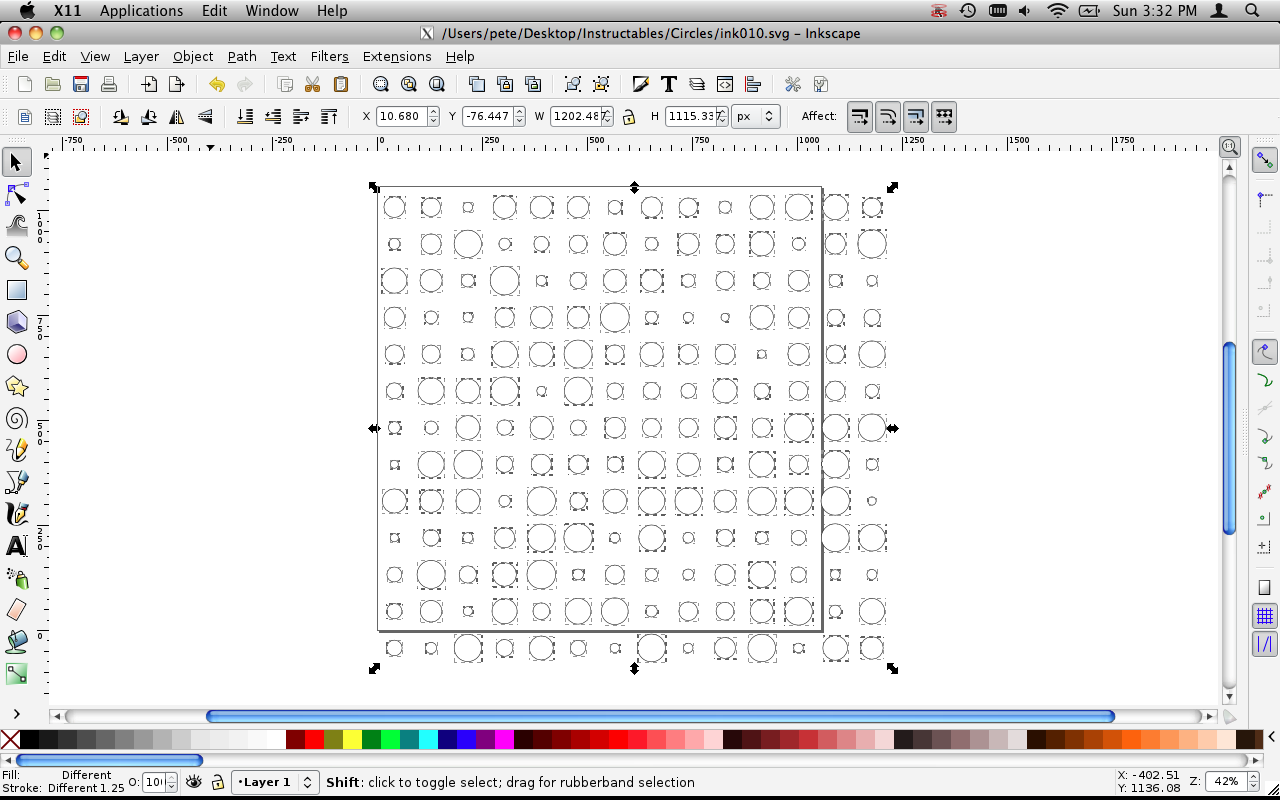Click Flip selected objects horizontally icon
This screenshot has height=800, width=1280.
(177, 116)
